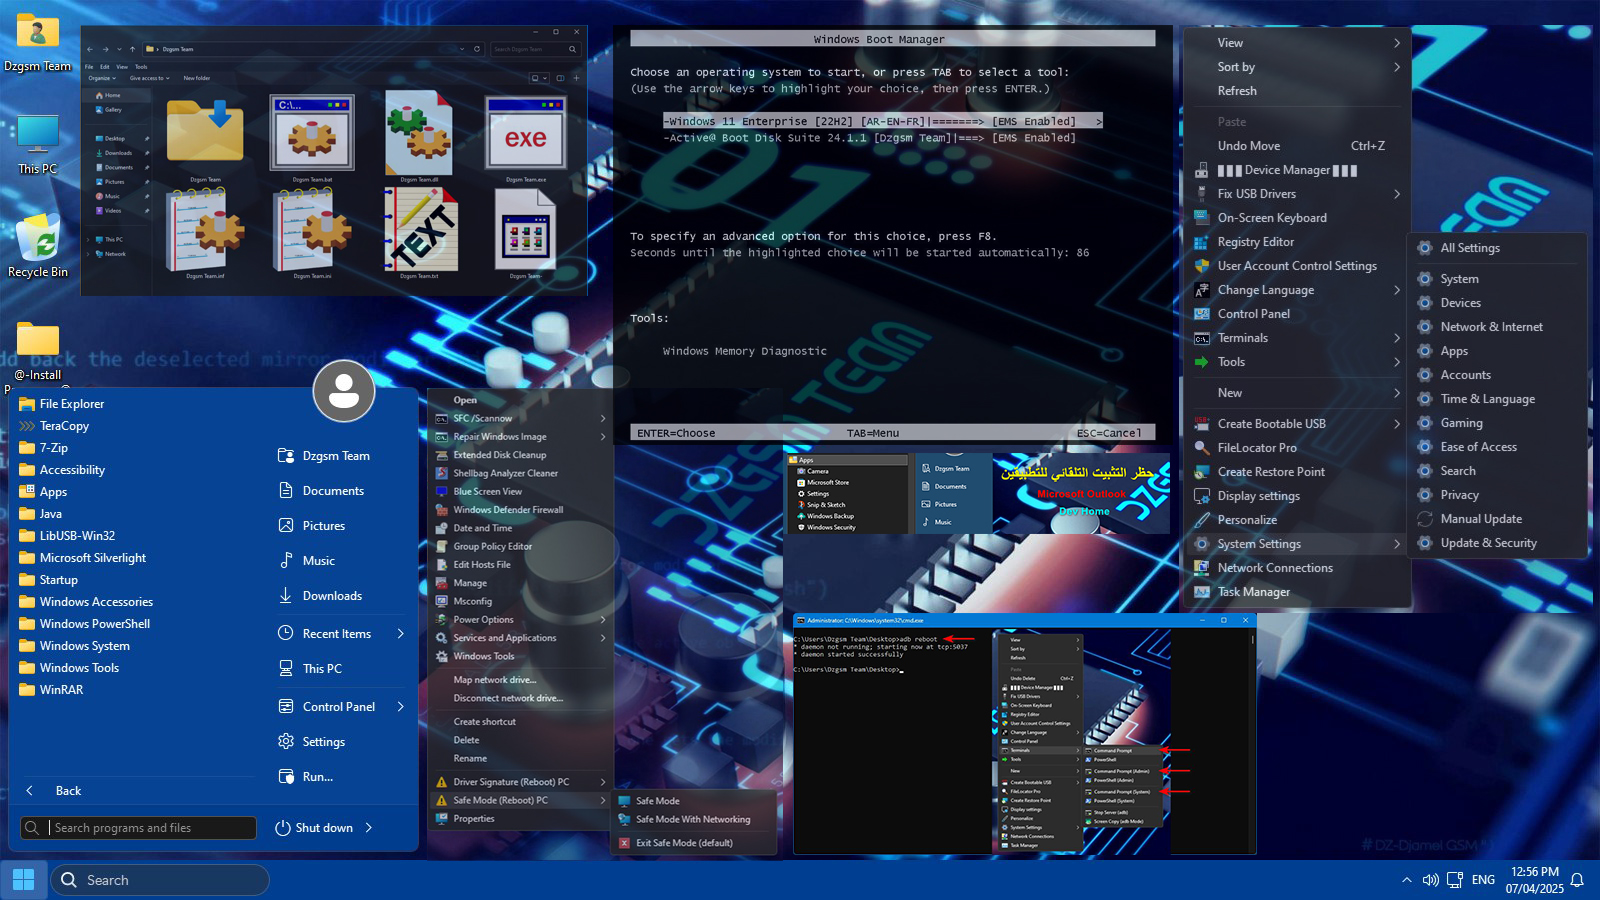Open All Settings in submenu

(1498, 248)
